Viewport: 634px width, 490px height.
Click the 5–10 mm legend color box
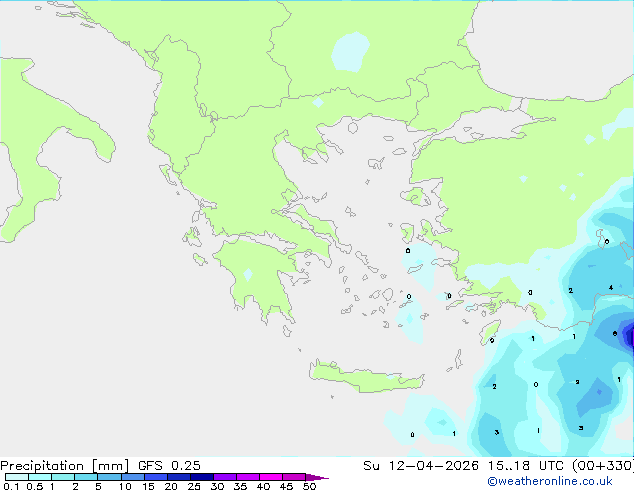coord(109,477)
